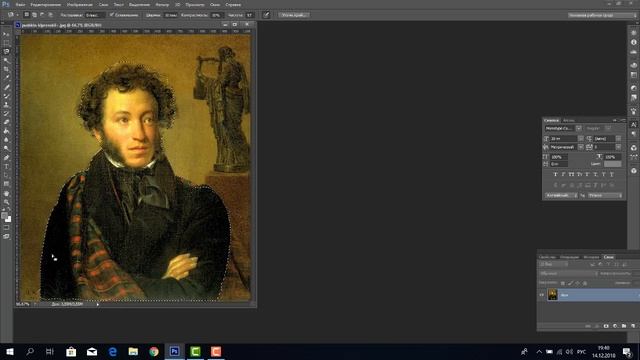Open the font family dropdown in Character panel
Image resolution: width=640 pixels, height=360 pixels.
(x=578, y=128)
